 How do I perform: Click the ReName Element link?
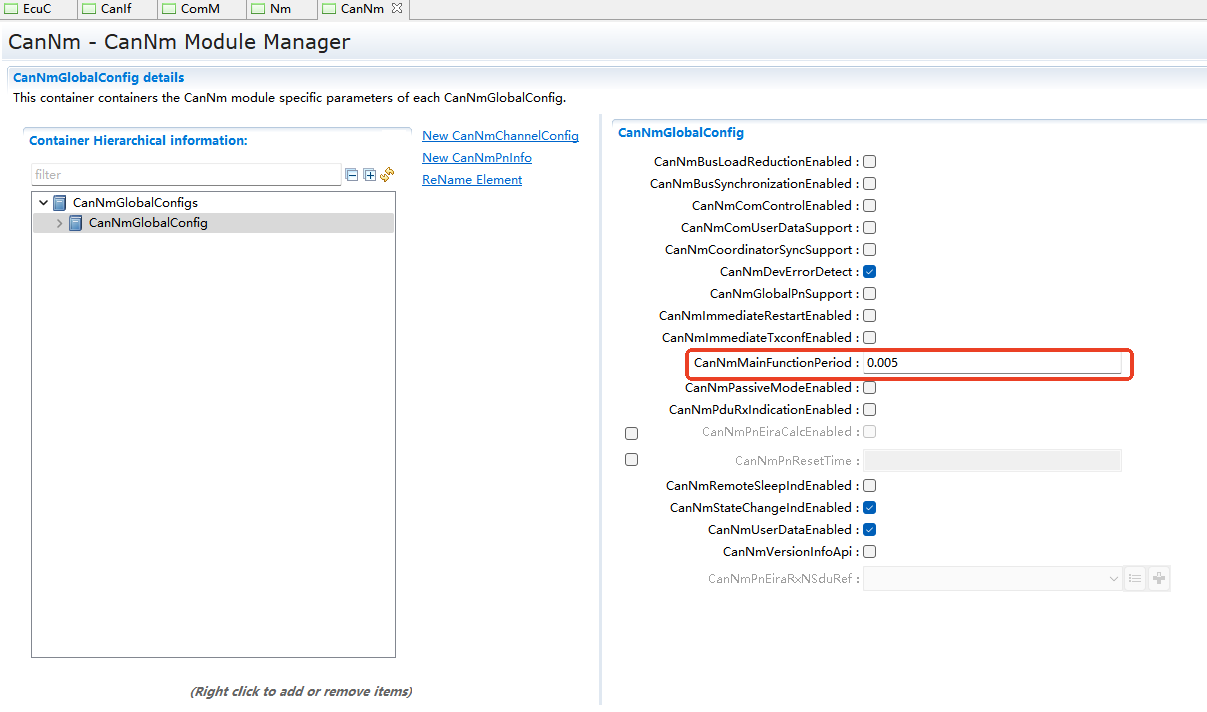coord(472,180)
